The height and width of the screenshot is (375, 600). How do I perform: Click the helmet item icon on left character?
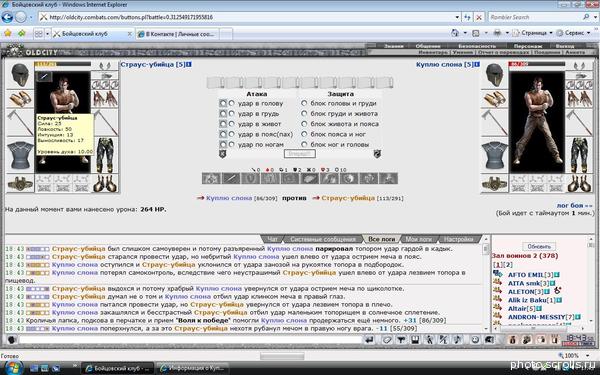tap(20, 75)
